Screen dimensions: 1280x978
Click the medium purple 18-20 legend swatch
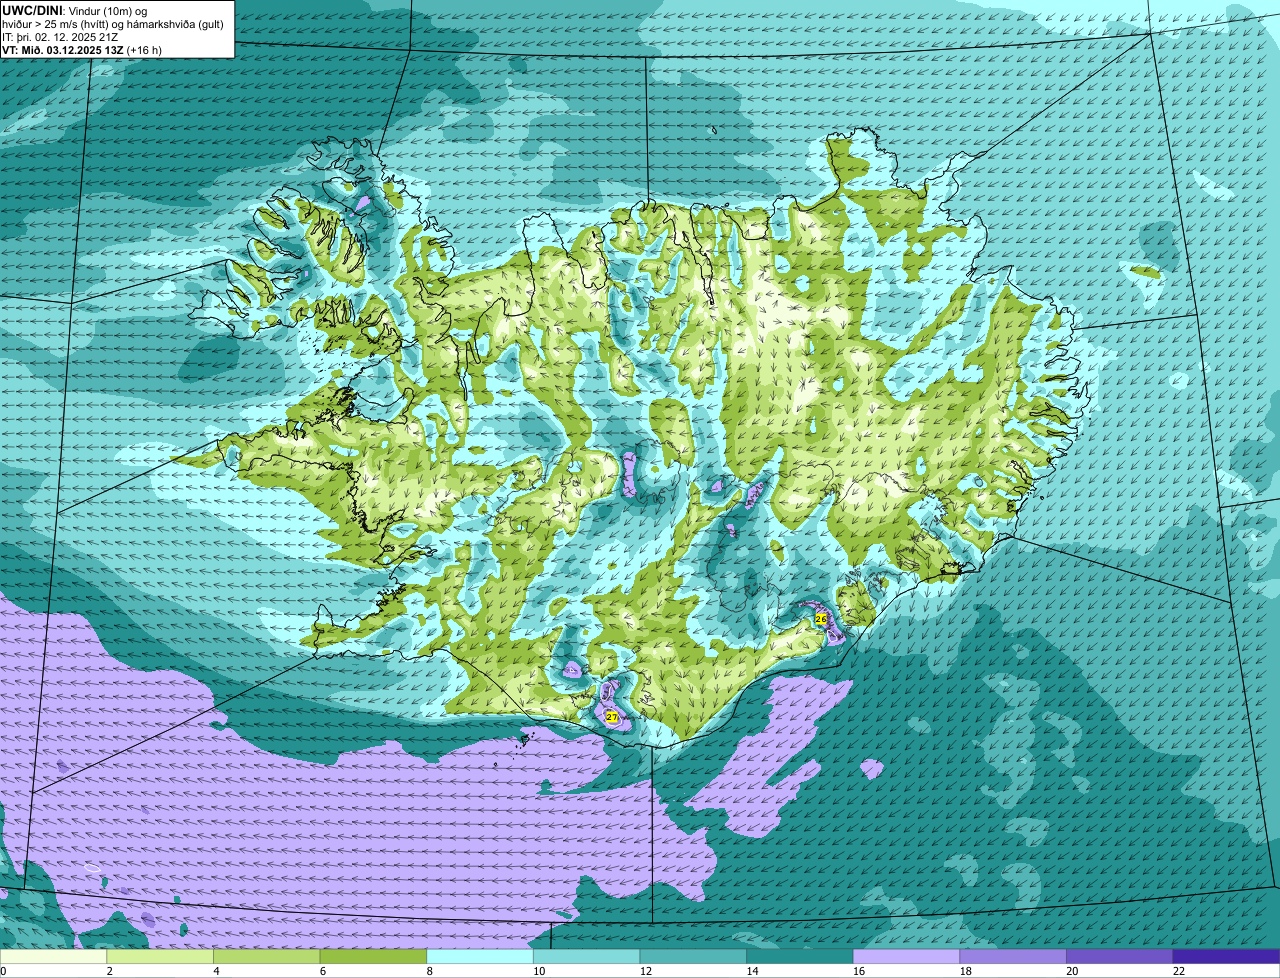coord(1013,956)
